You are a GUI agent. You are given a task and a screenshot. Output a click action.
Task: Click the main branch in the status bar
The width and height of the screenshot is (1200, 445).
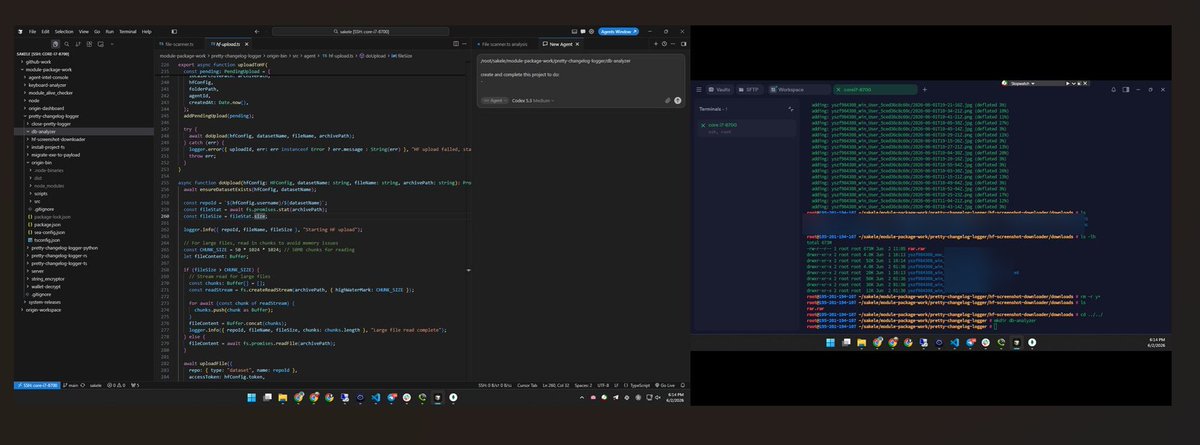pyautogui.click(x=72, y=384)
